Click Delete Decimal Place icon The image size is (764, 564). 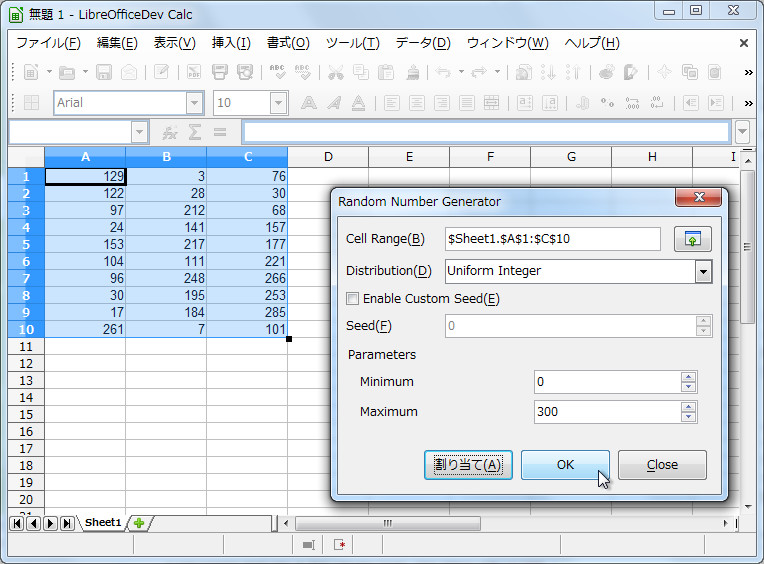[657, 103]
